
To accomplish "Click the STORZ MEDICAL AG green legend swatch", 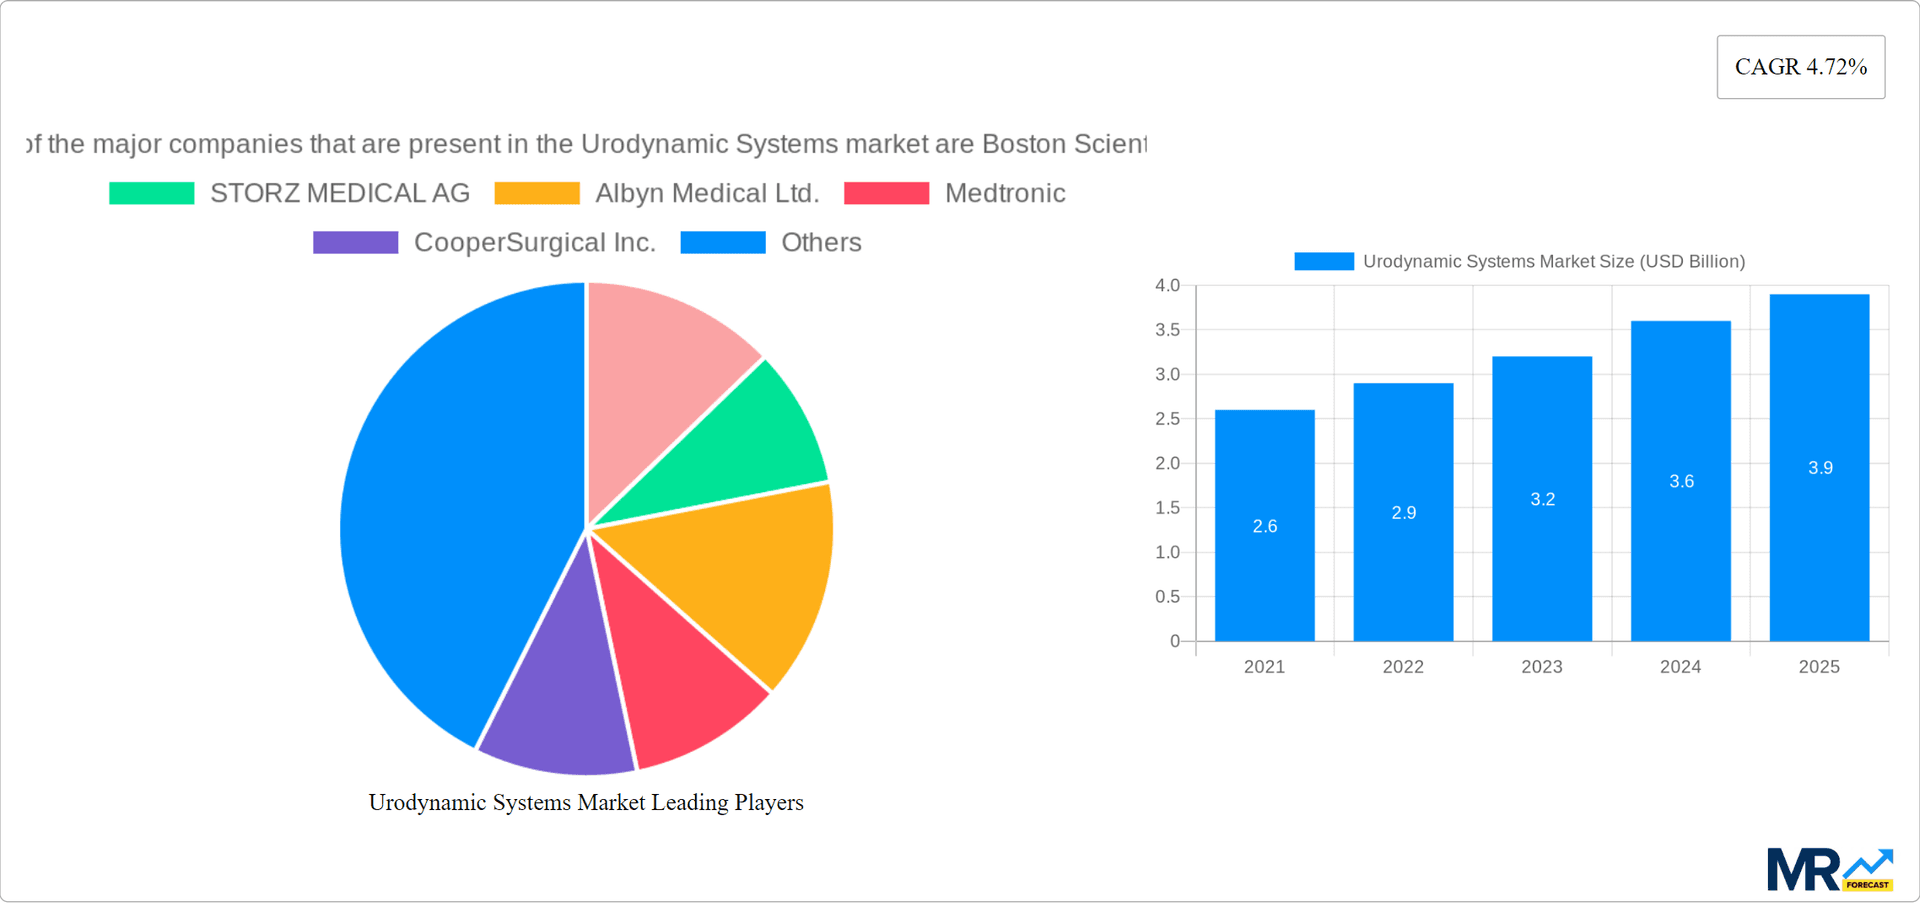I will [x=150, y=192].
